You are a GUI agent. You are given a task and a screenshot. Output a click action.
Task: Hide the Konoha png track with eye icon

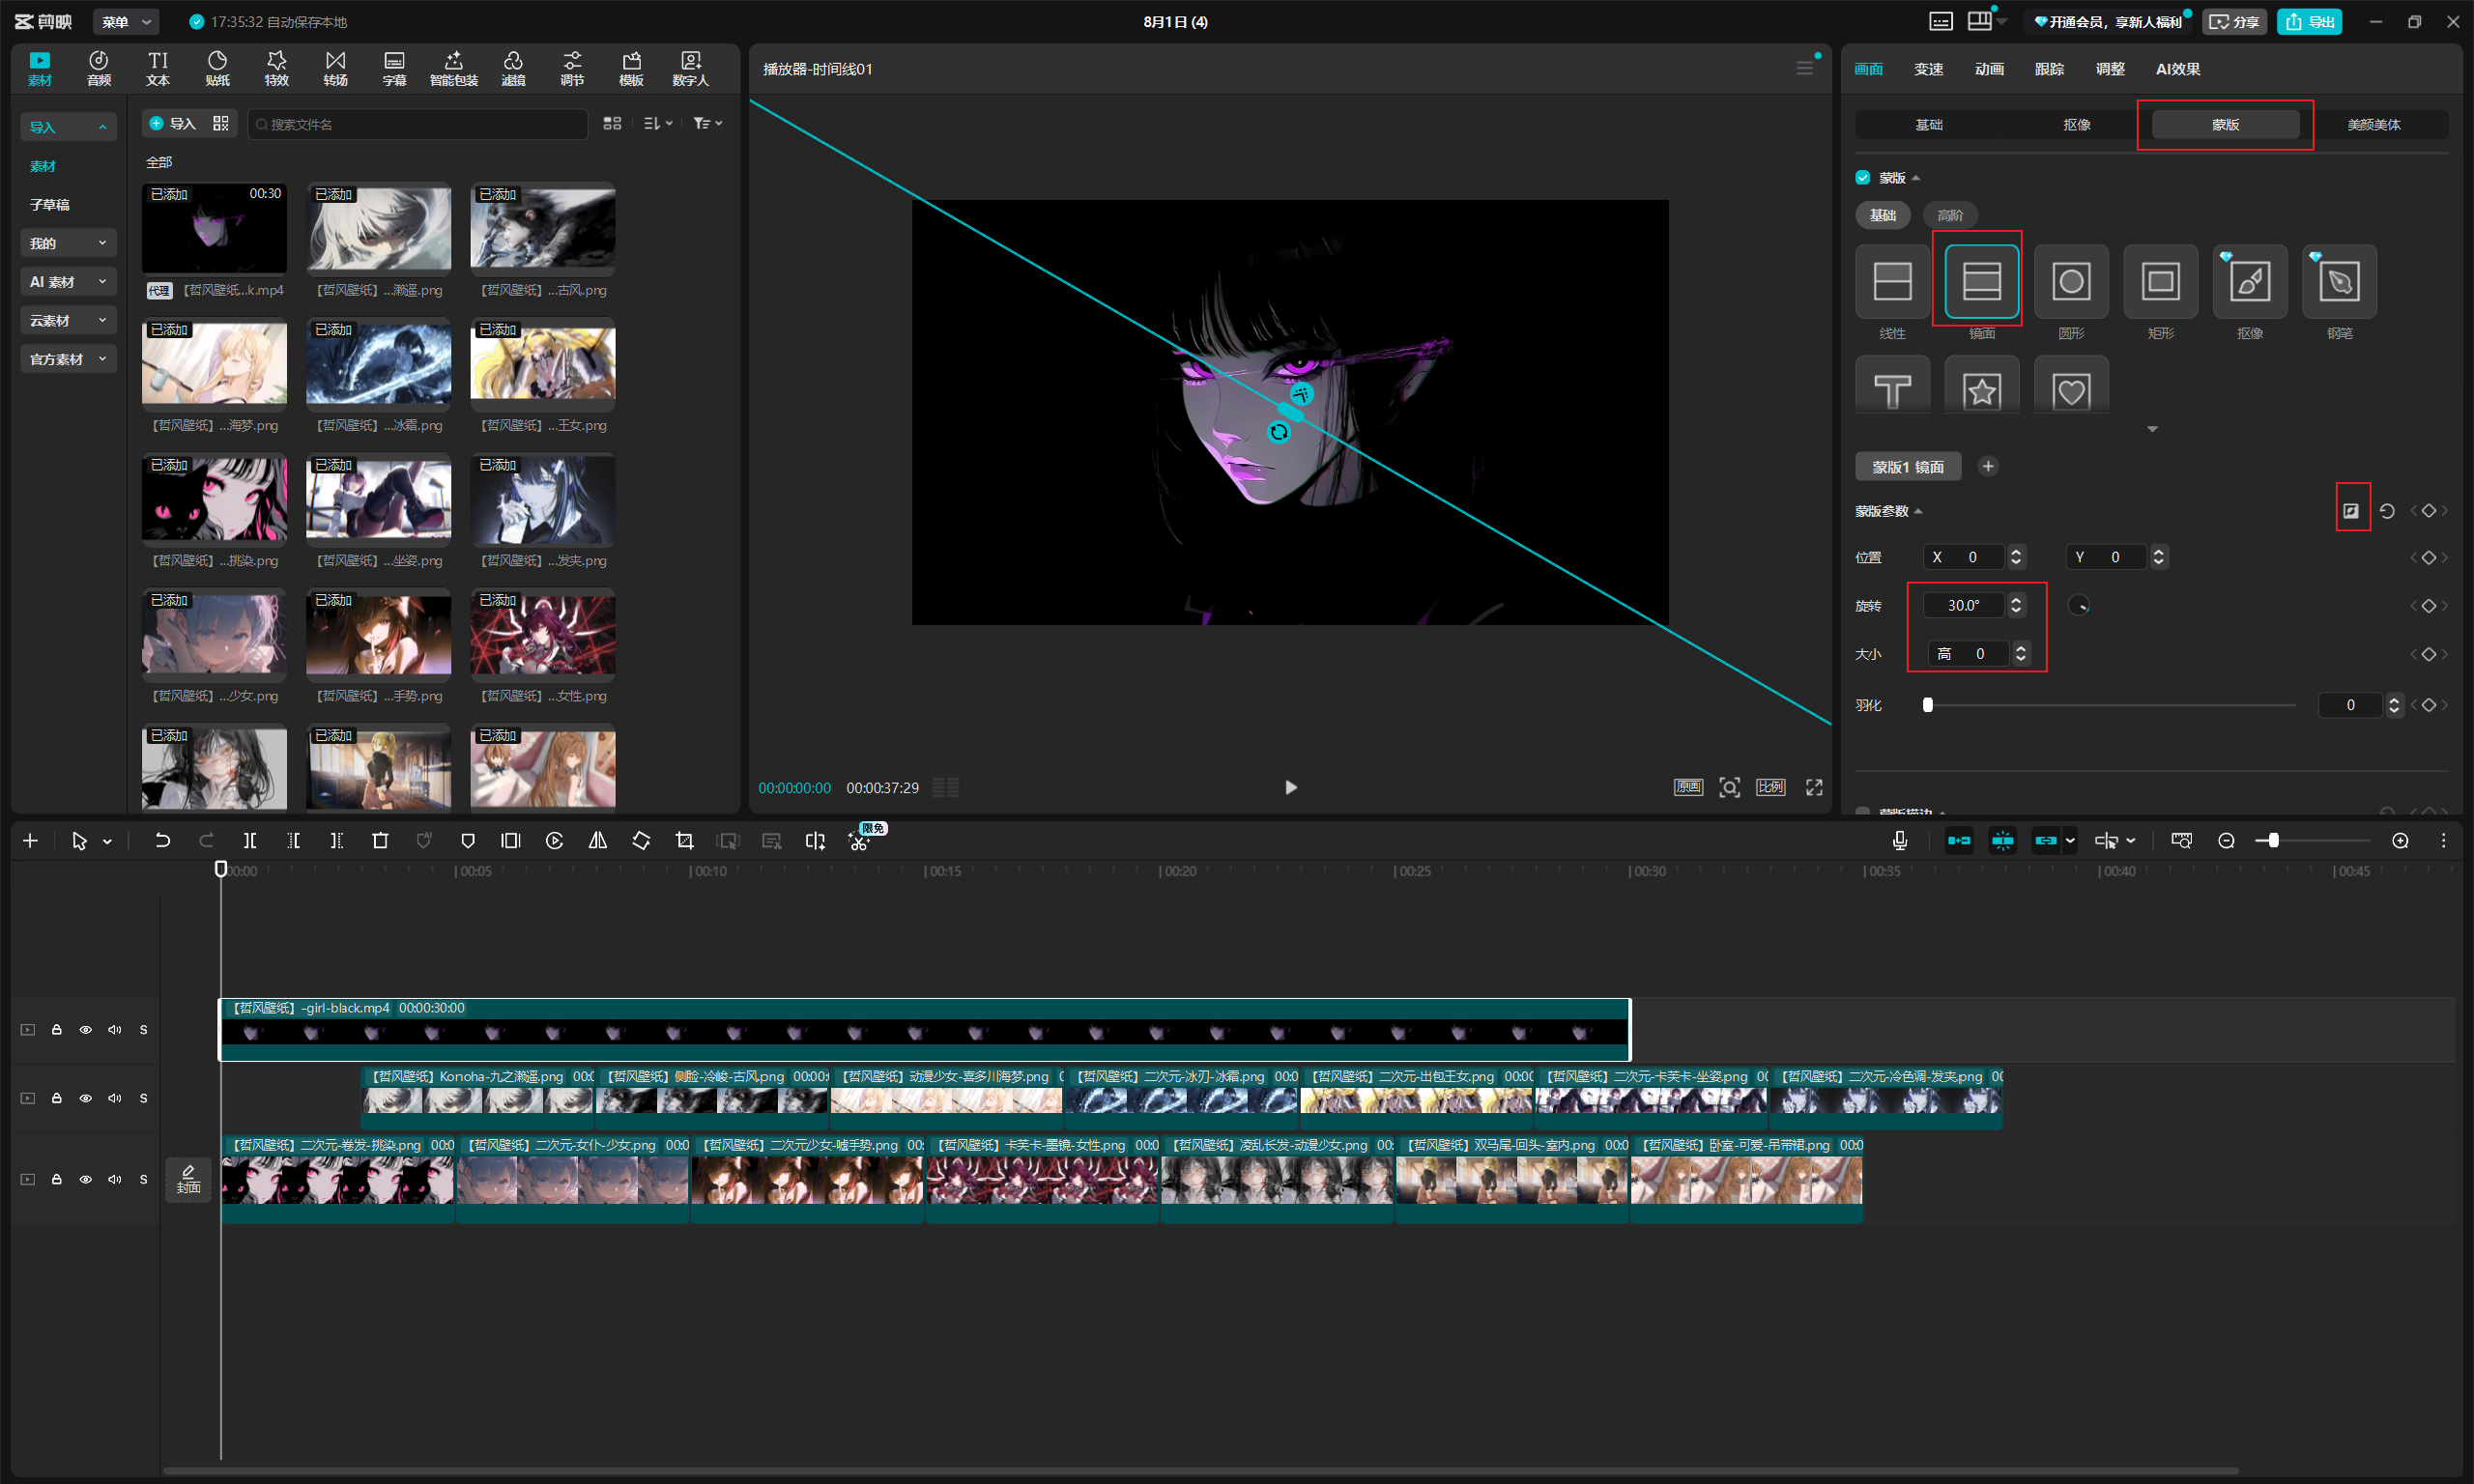[86, 1098]
